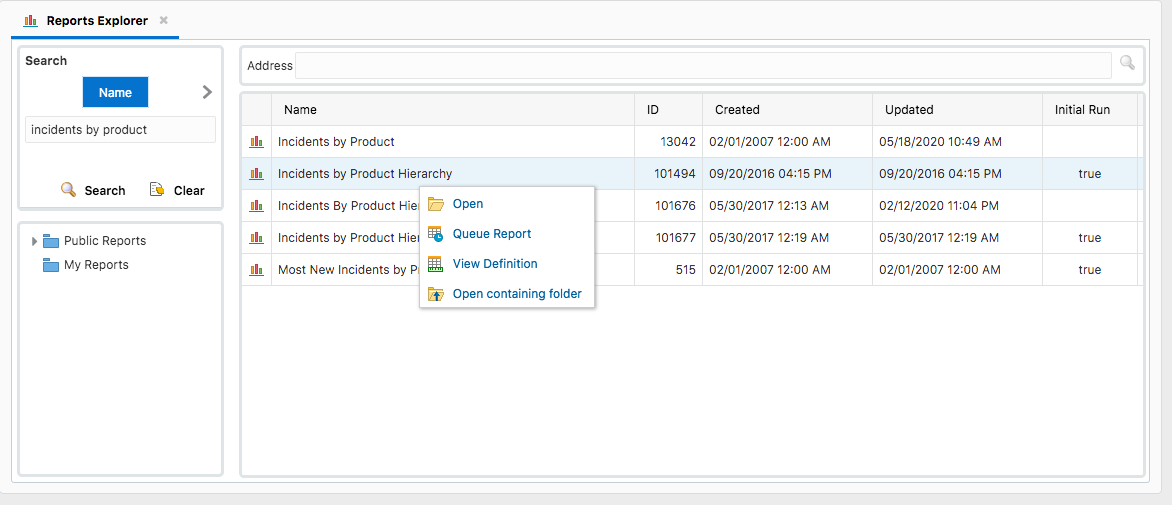Click the My Reports folder icon
The width and height of the screenshot is (1172, 505).
point(51,265)
